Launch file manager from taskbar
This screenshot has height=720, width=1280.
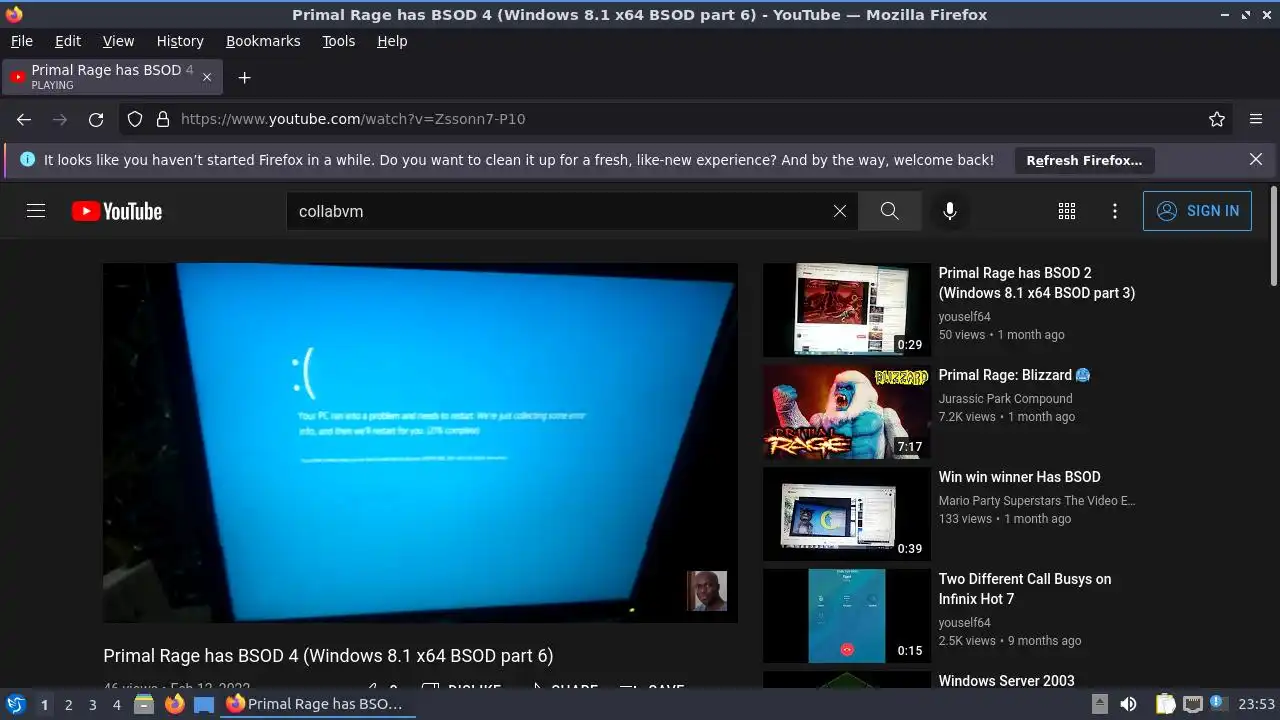tap(144, 704)
